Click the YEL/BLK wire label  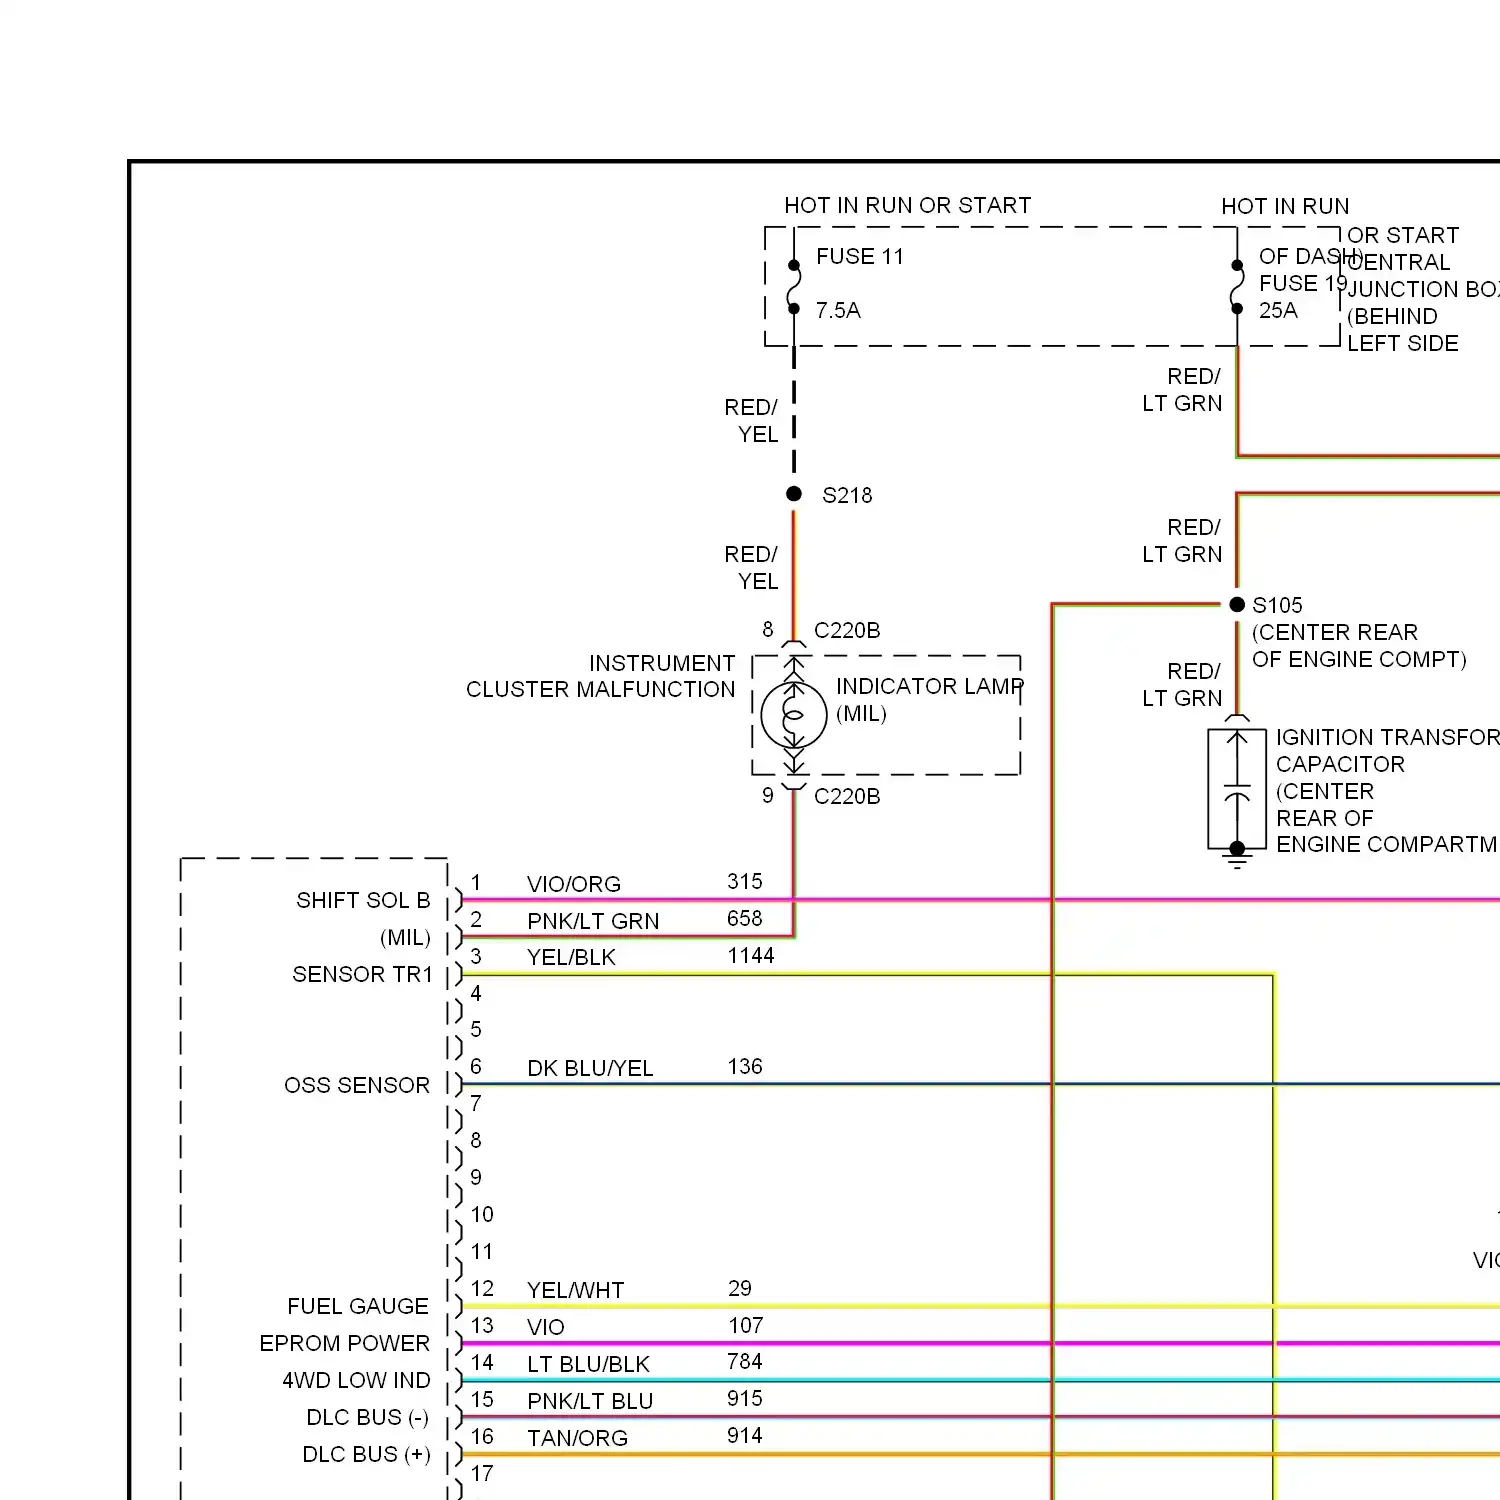point(571,958)
